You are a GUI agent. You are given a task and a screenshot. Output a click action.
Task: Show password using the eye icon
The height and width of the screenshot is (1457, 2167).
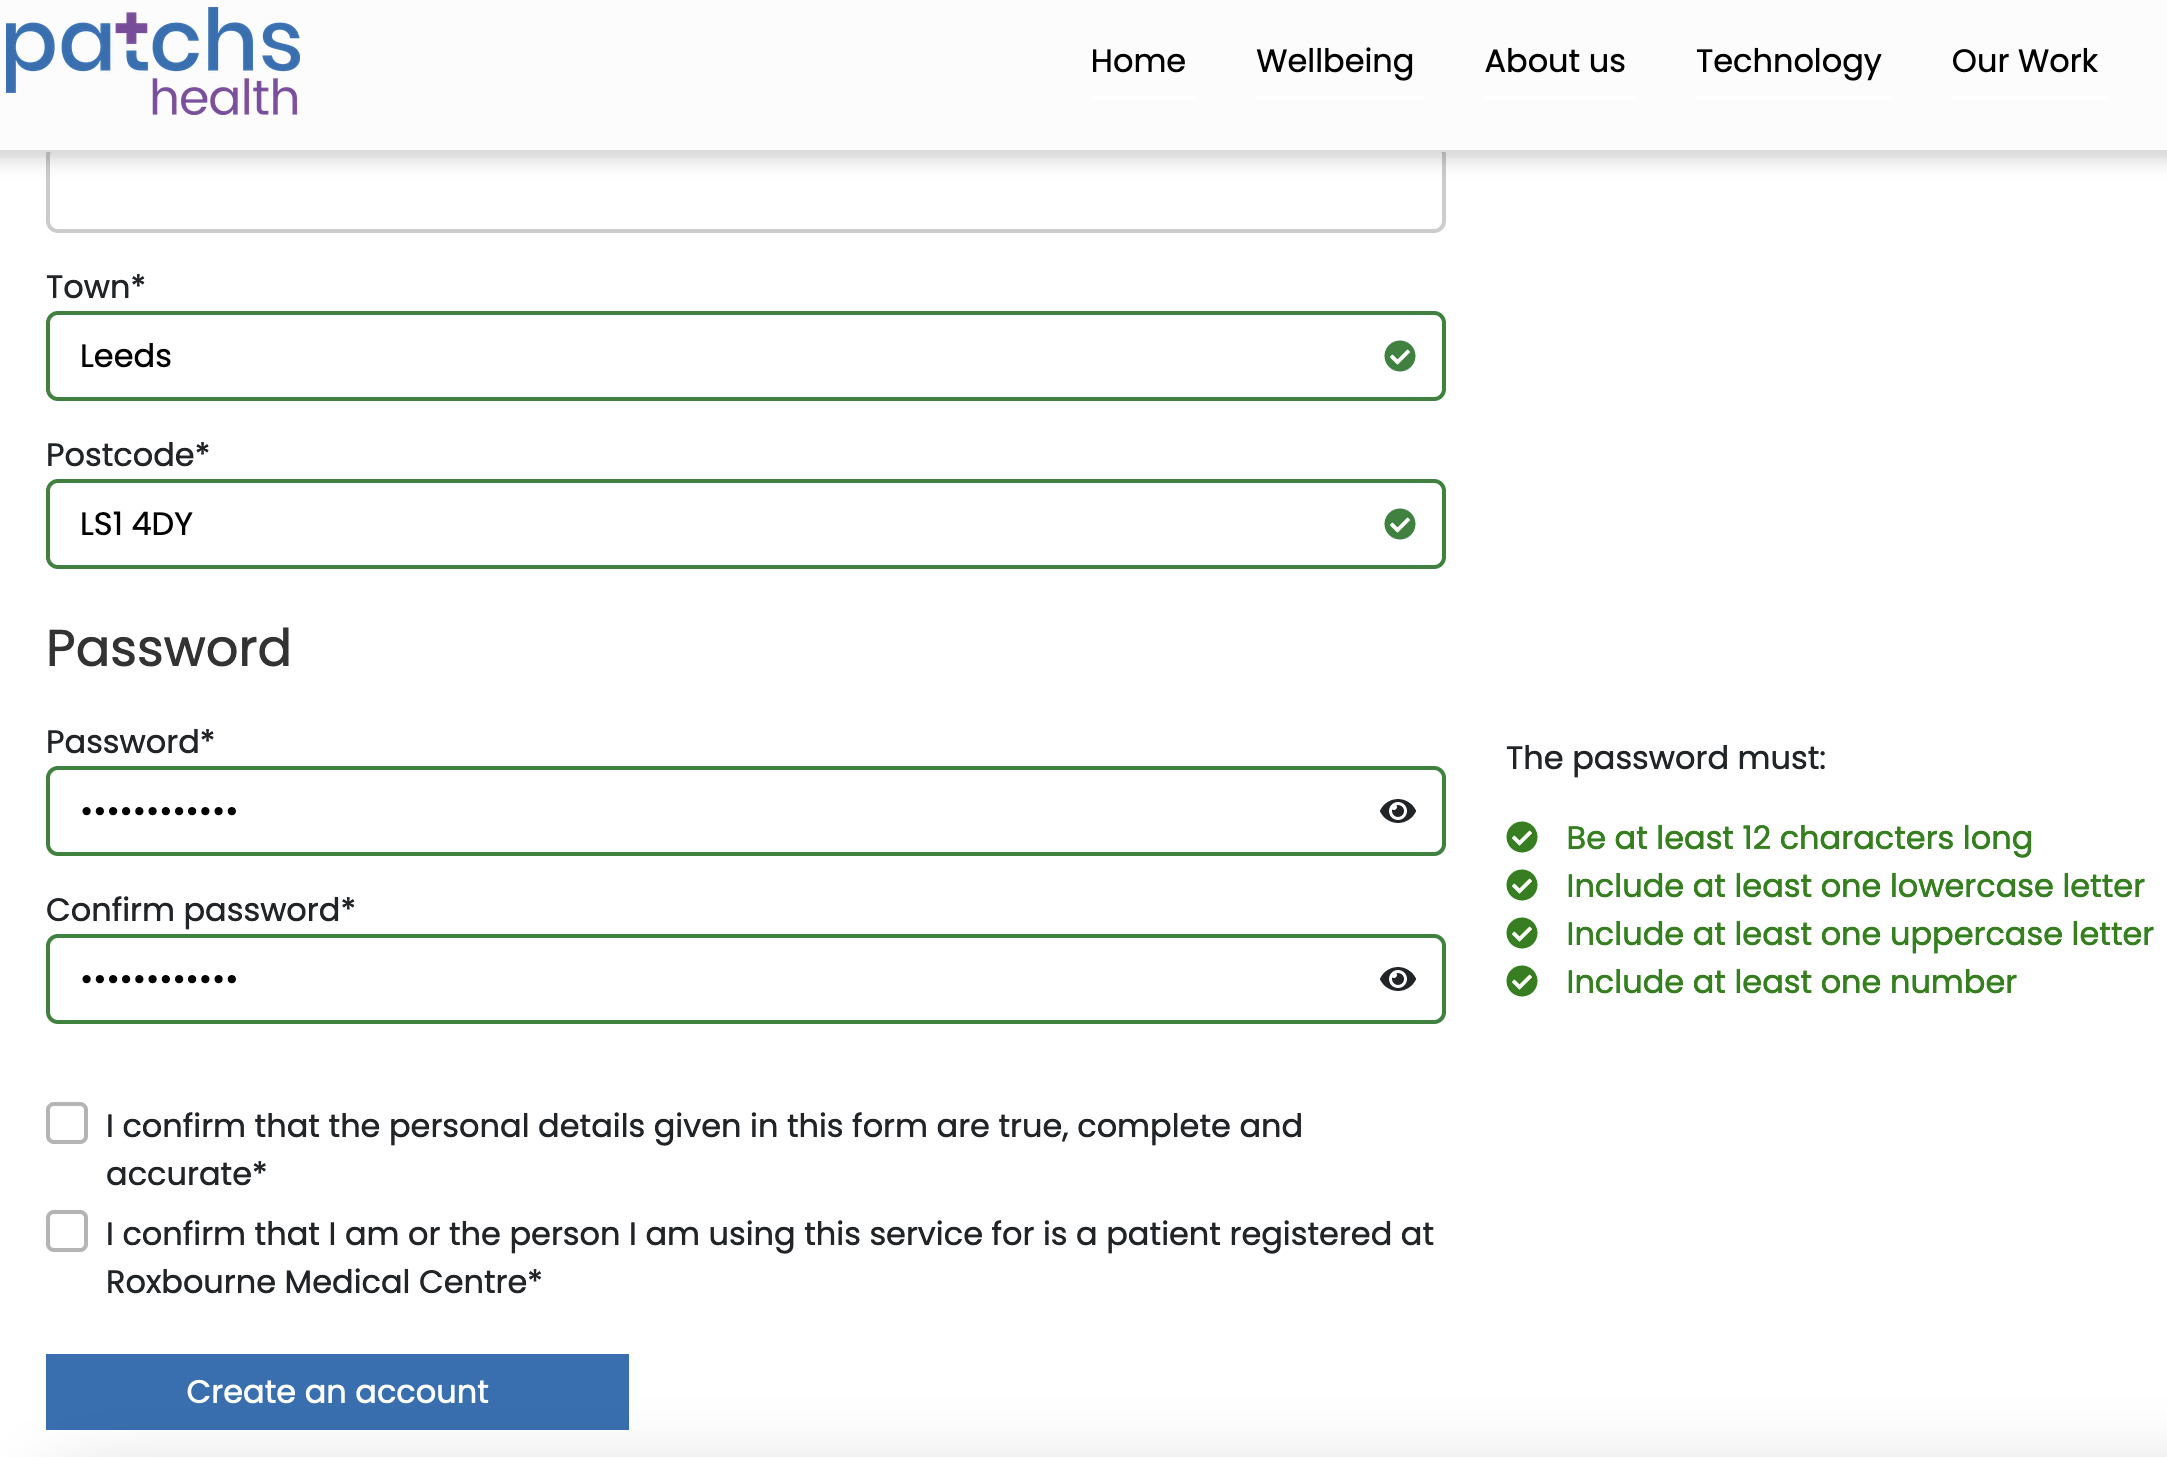1397,811
